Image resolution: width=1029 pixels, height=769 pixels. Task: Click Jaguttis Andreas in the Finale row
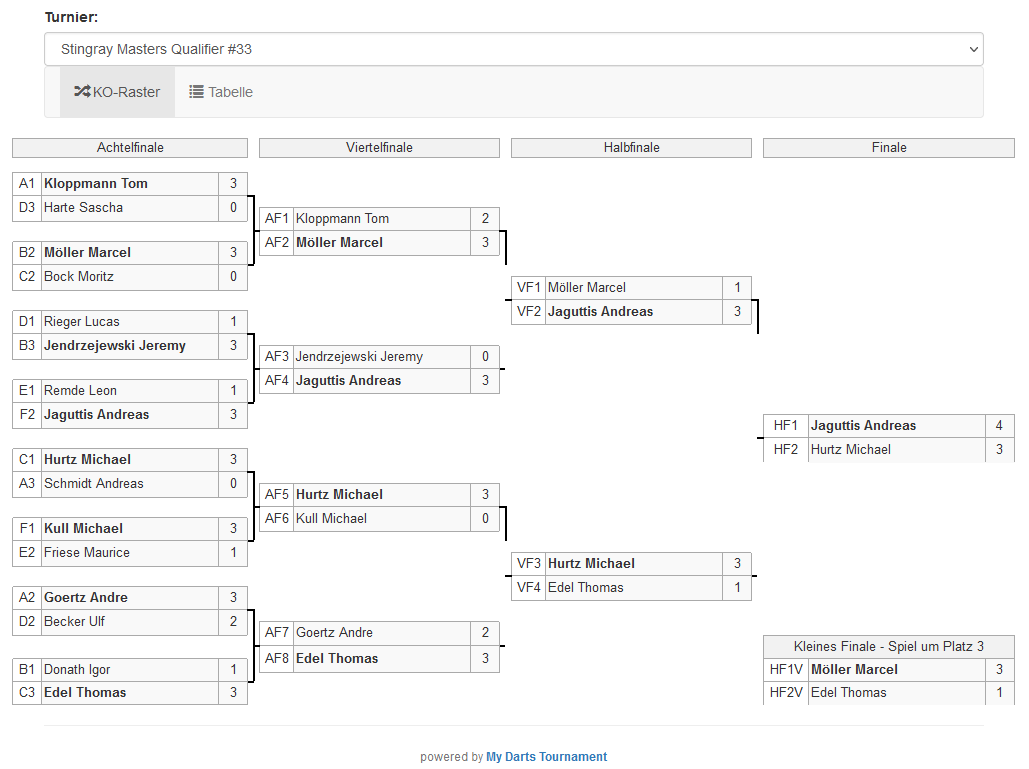(863, 426)
